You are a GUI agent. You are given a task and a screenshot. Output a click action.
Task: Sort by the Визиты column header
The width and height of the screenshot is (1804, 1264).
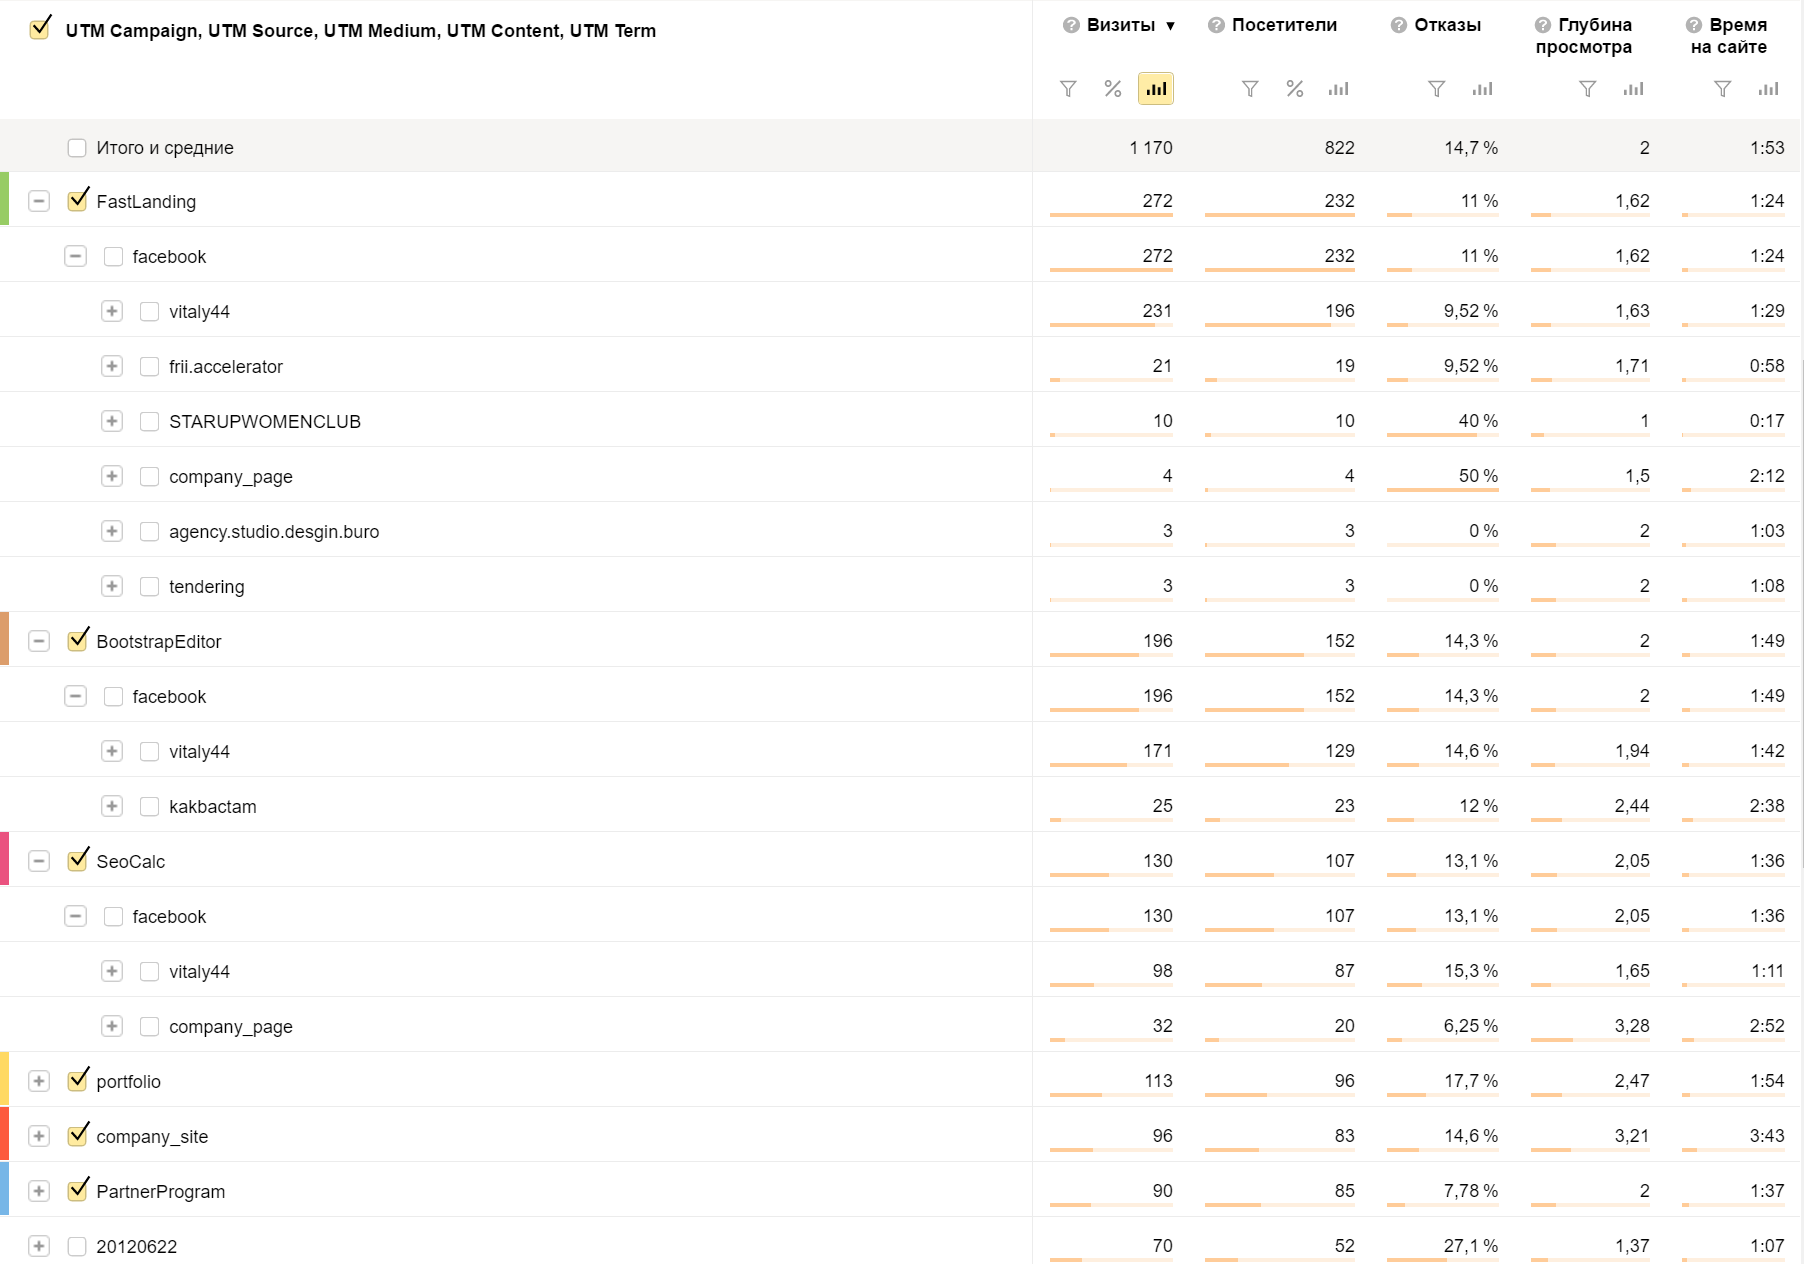point(1120,25)
